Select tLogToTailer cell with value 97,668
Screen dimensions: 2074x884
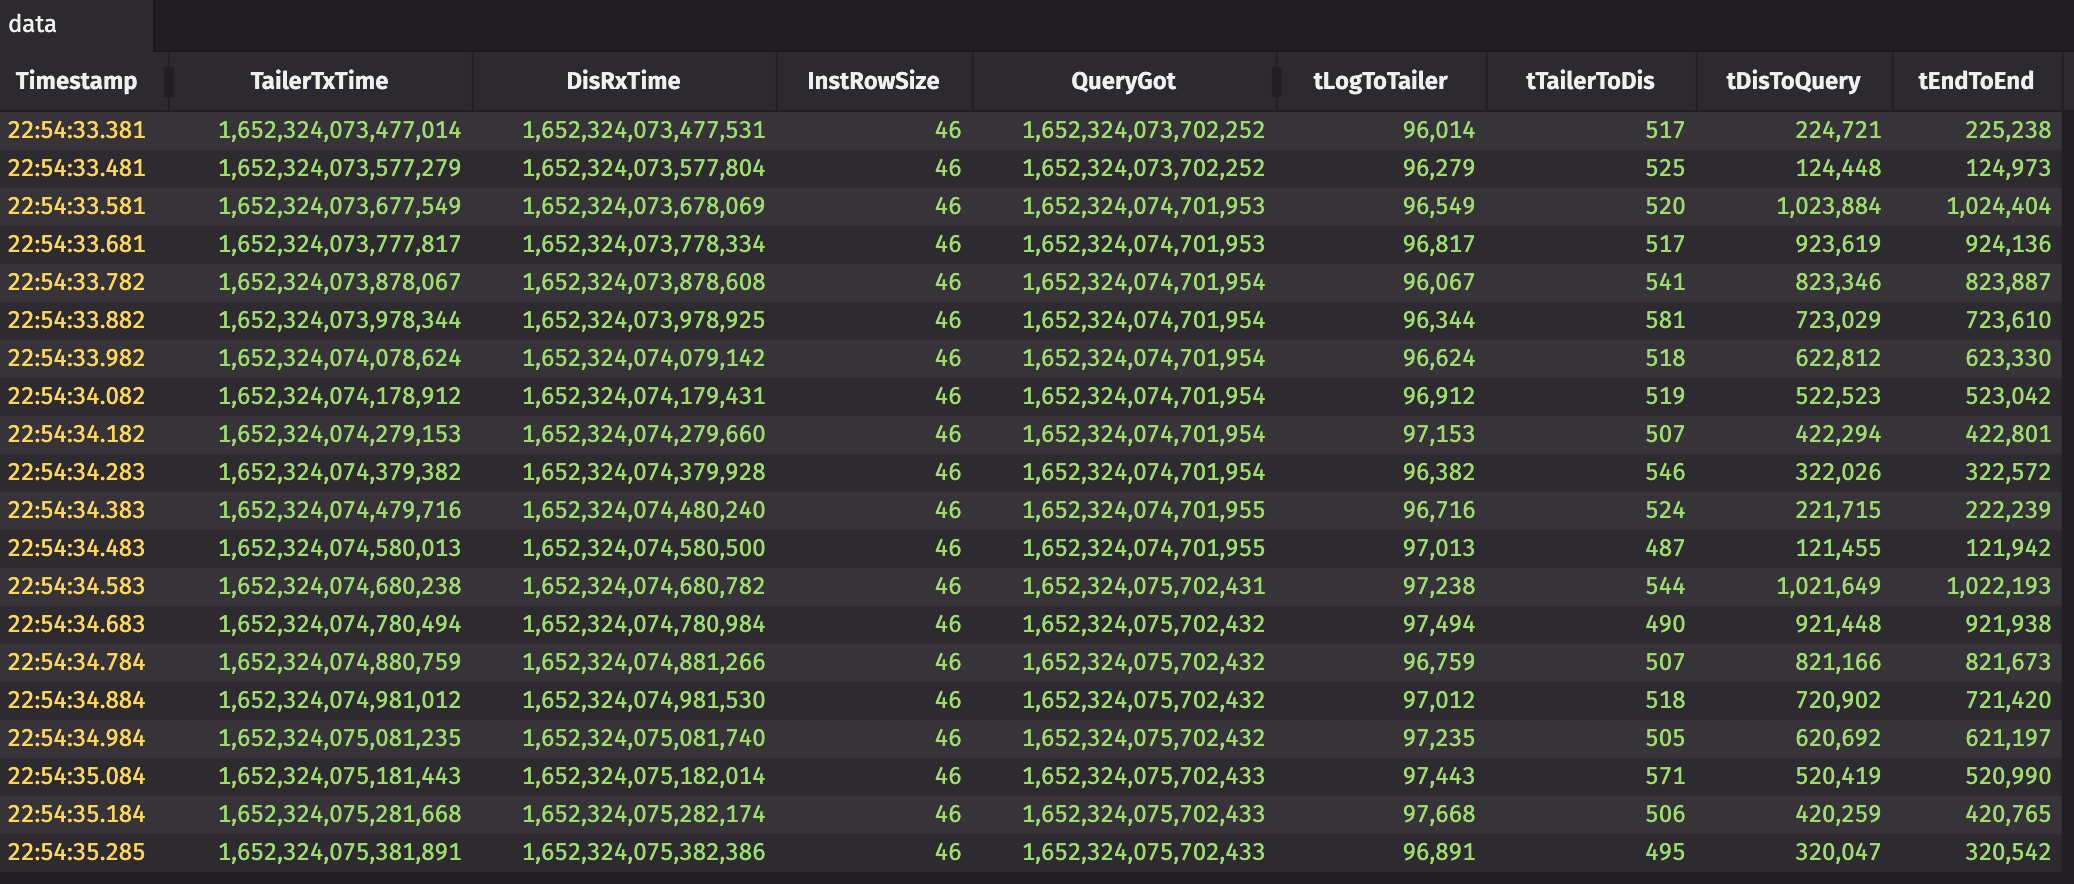pos(1438,814)
